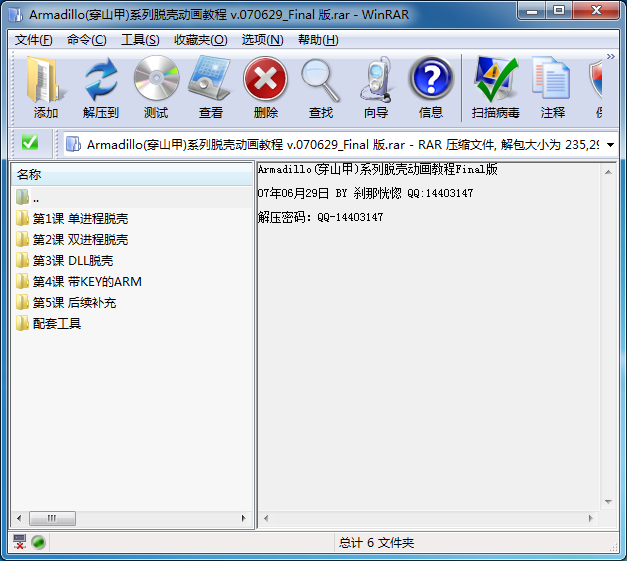Click comment text 解压密码: QQ-14403147
This screenshot has width=627, height=561.
pyautogui.click(x=320, y=217)
